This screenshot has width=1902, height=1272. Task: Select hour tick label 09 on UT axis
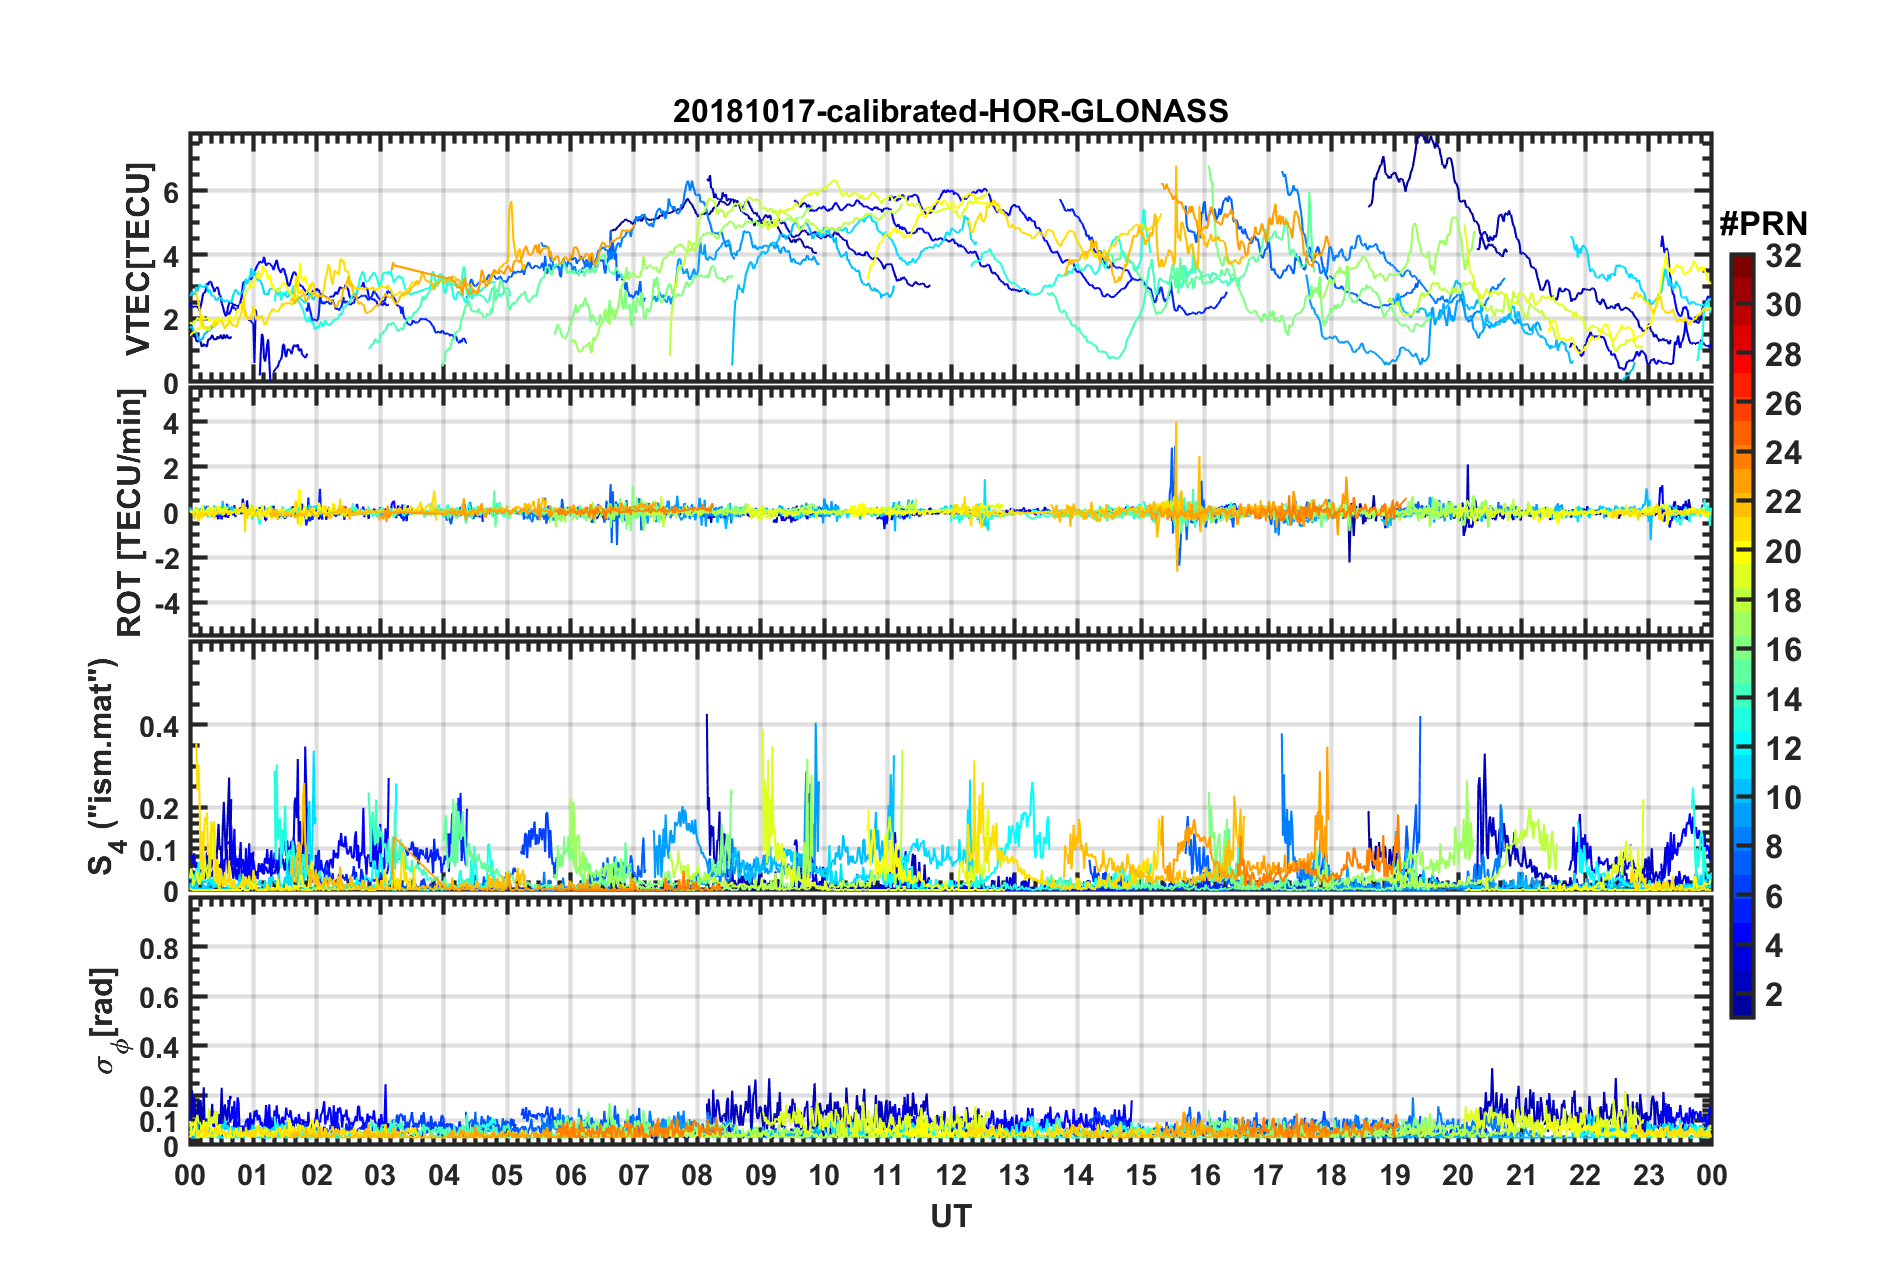pyautogui.click(x=761, y=1175)
